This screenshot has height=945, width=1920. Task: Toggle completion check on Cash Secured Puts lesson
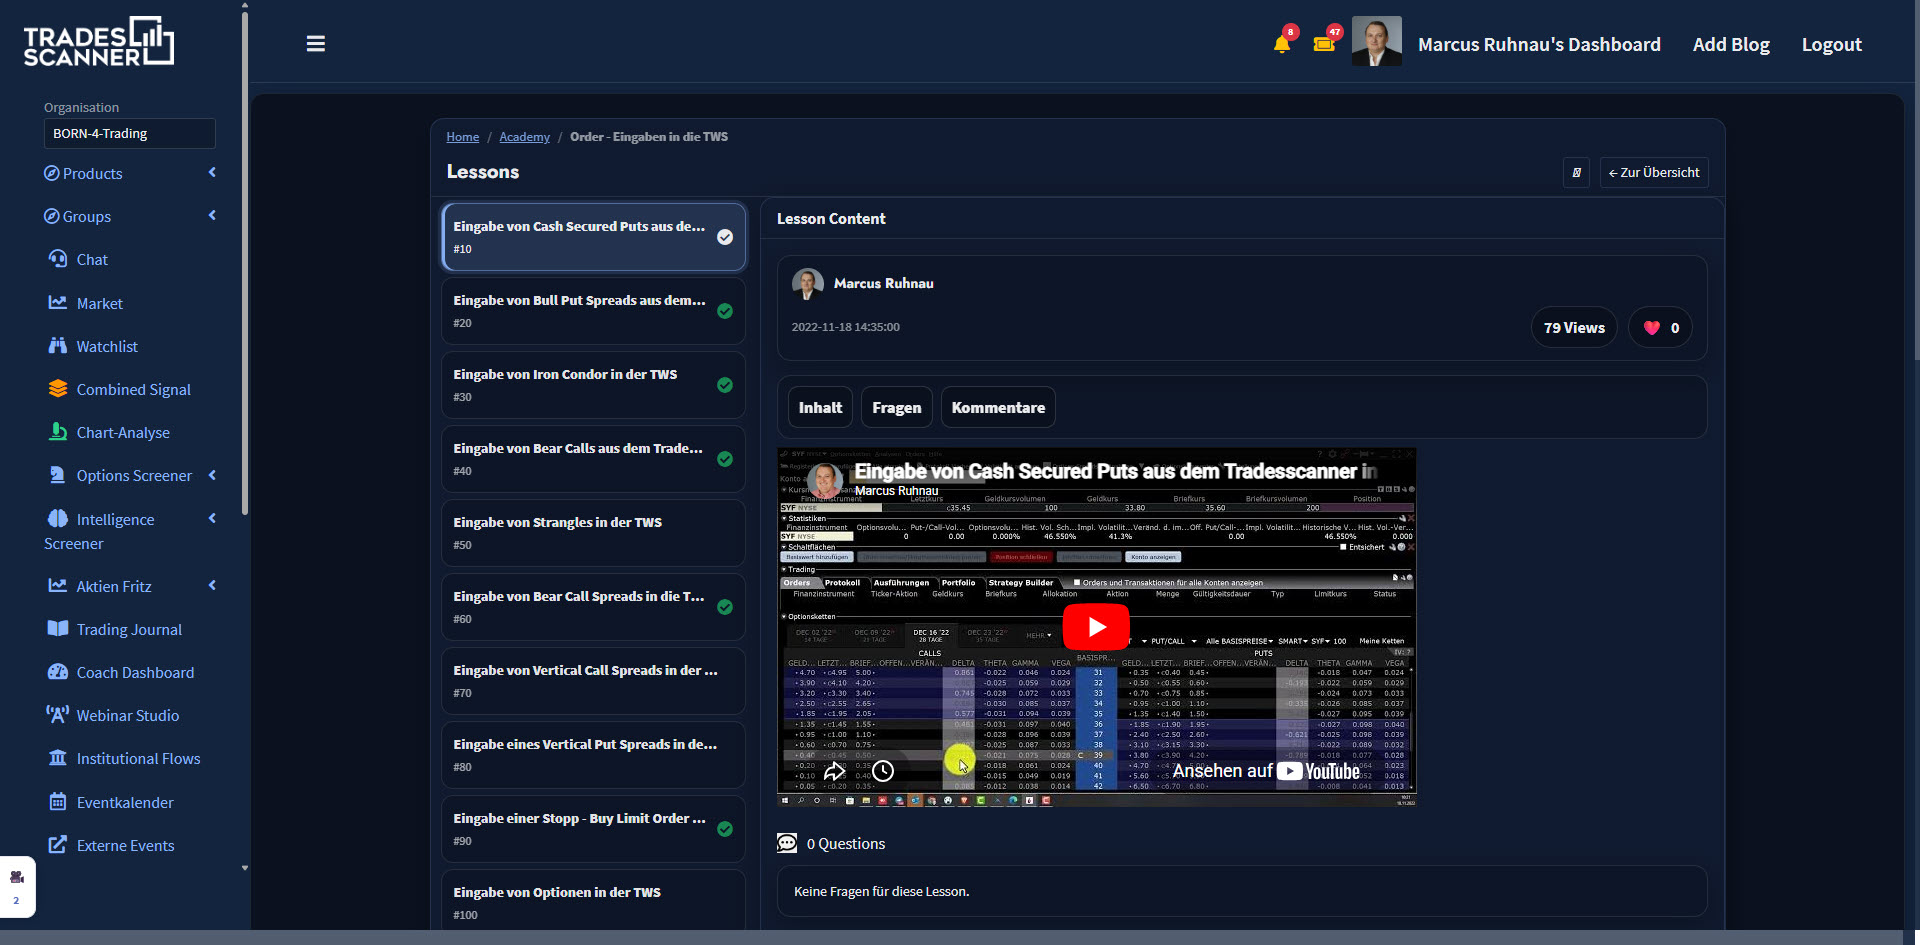tap(725, 237)
